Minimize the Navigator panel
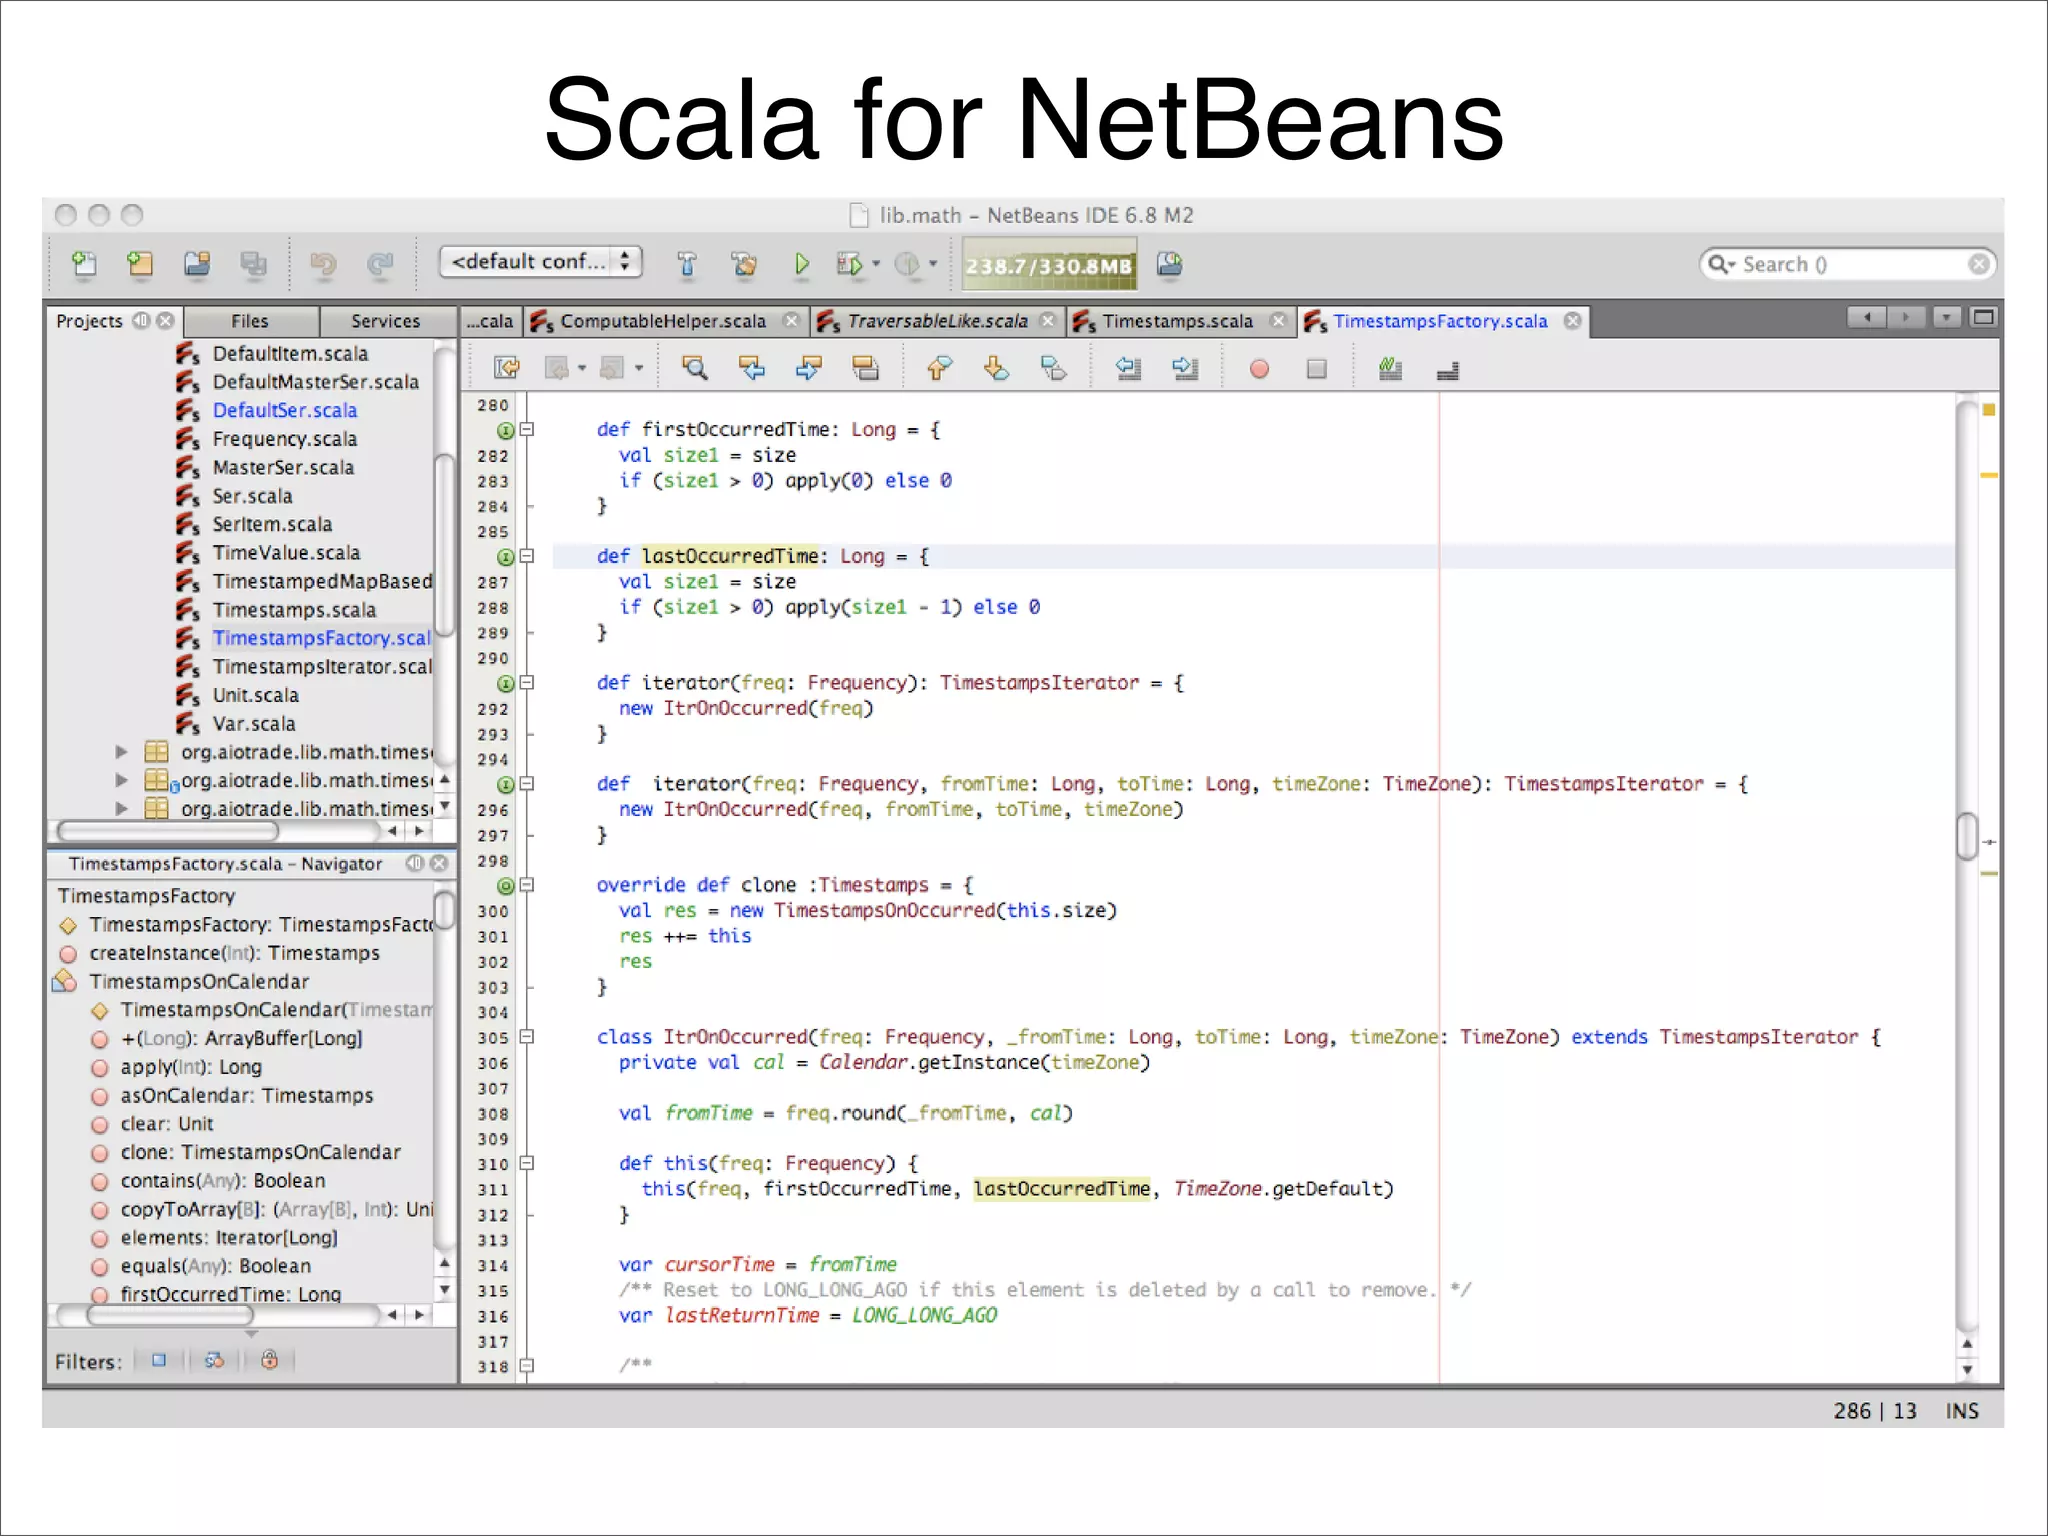The height and width of the screenshot is (1536, 2048). pos(414,863)
